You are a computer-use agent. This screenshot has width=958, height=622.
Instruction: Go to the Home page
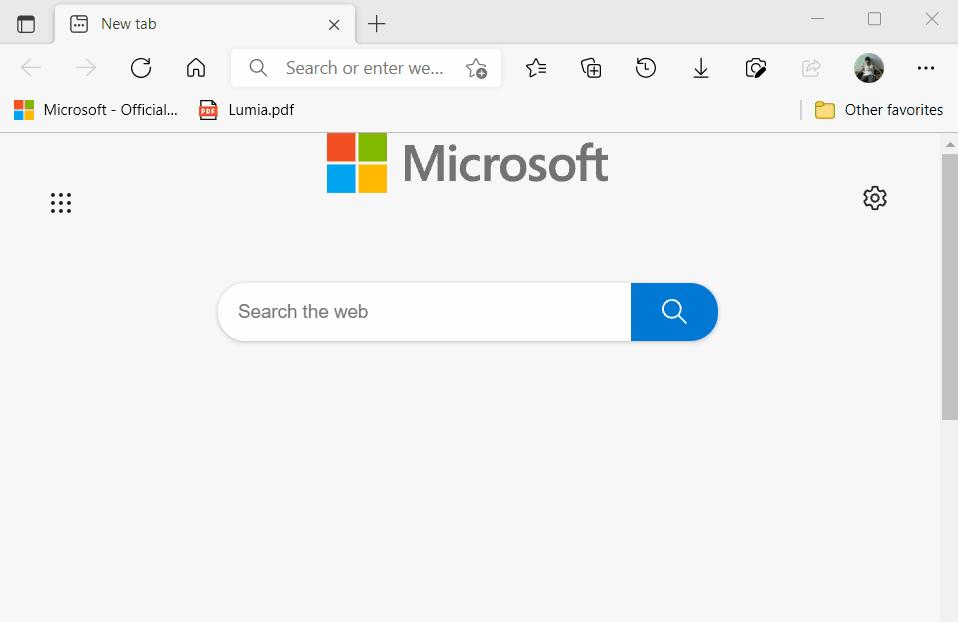[196, 67]
